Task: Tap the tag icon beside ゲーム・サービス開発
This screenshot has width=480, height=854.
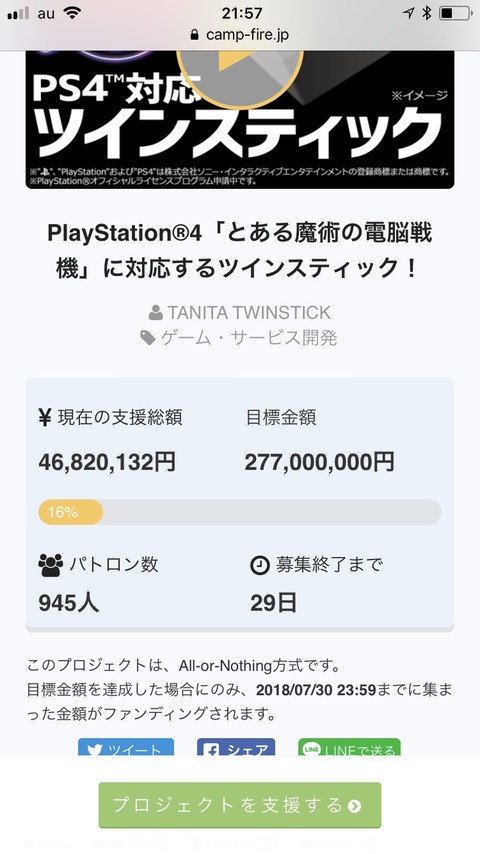Action: coord(148,339)
